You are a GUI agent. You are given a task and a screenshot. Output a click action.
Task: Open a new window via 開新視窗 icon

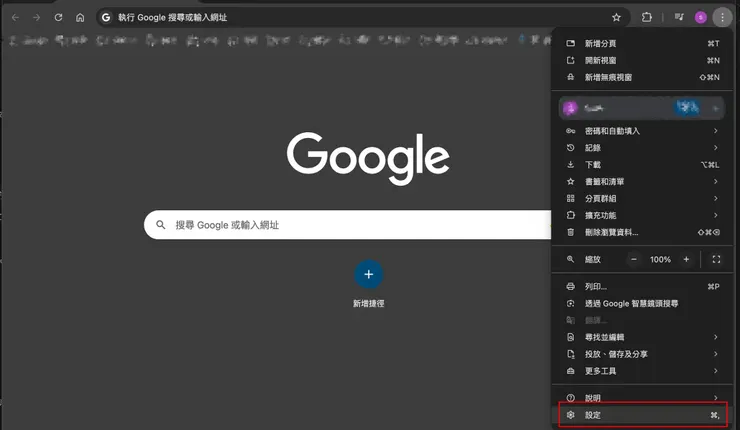[x=571, y=60]
